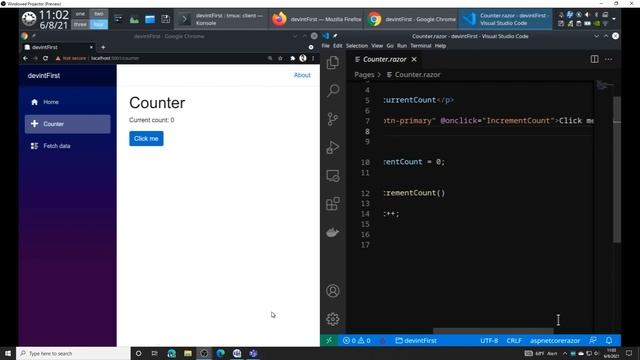Open Chrome three-dot menu
Viewport: 640px width, 360px height.
[313, 58]
